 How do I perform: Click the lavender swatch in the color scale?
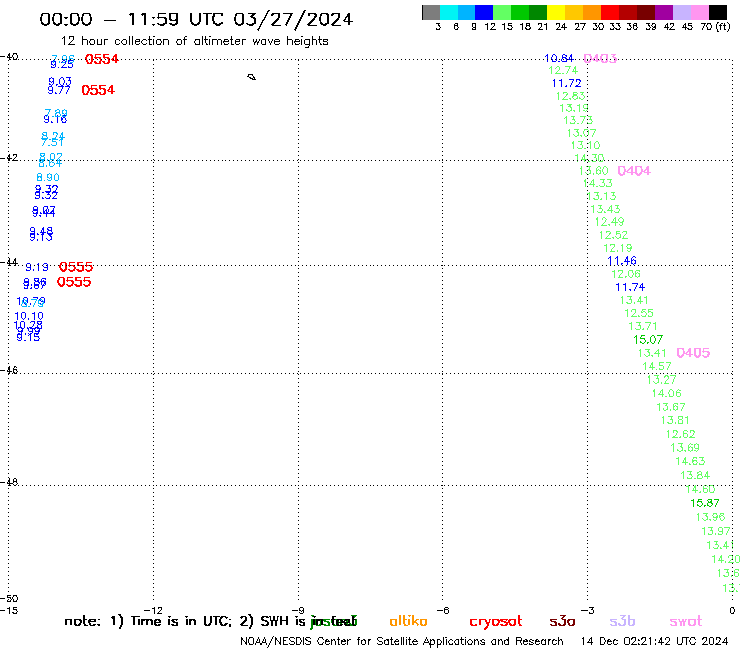click(681, 12)
